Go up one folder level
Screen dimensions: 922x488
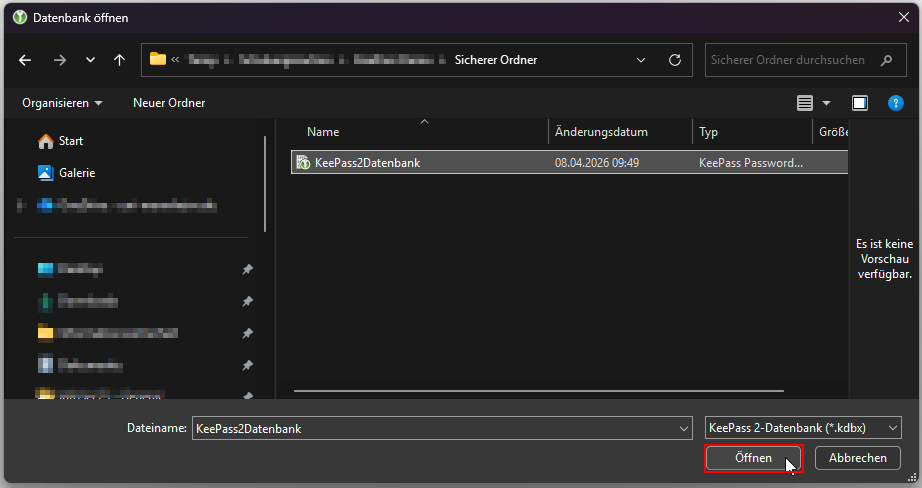(119, 60)
